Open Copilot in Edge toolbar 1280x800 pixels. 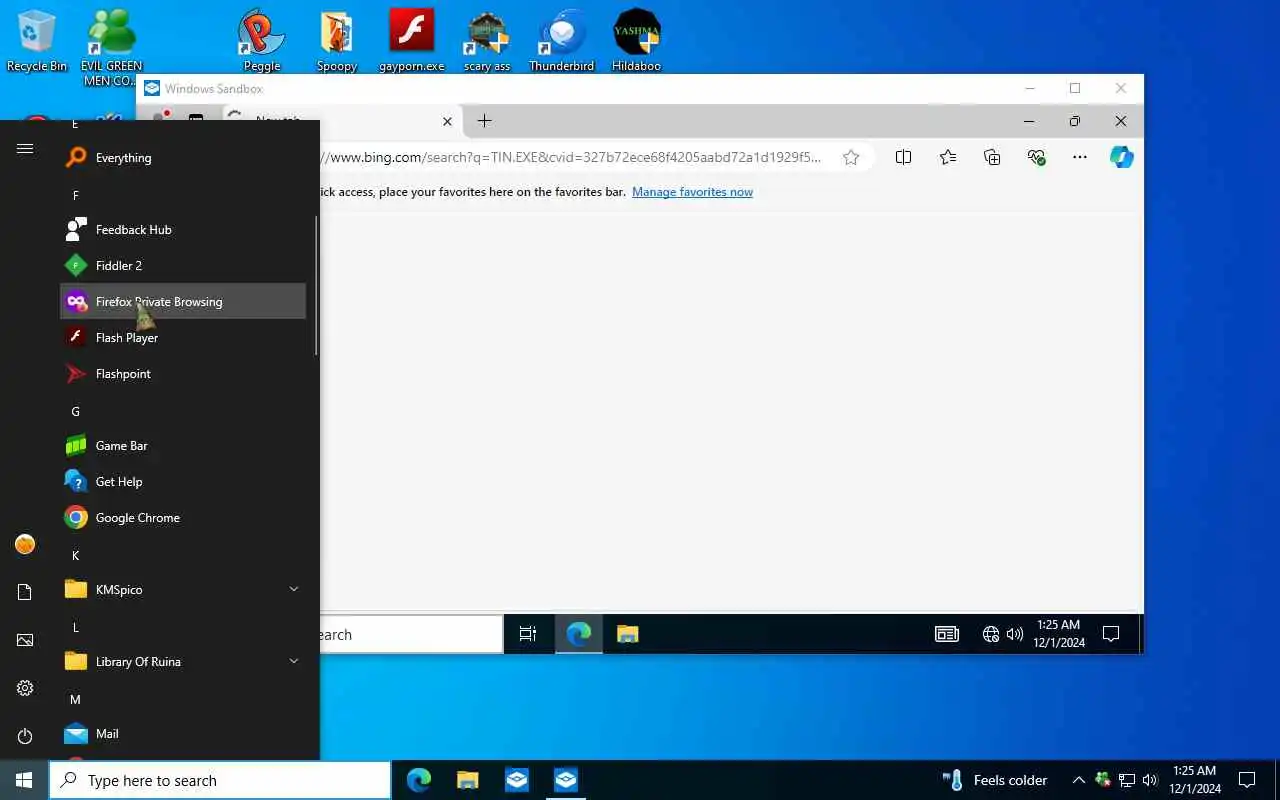coord(1122,157)
